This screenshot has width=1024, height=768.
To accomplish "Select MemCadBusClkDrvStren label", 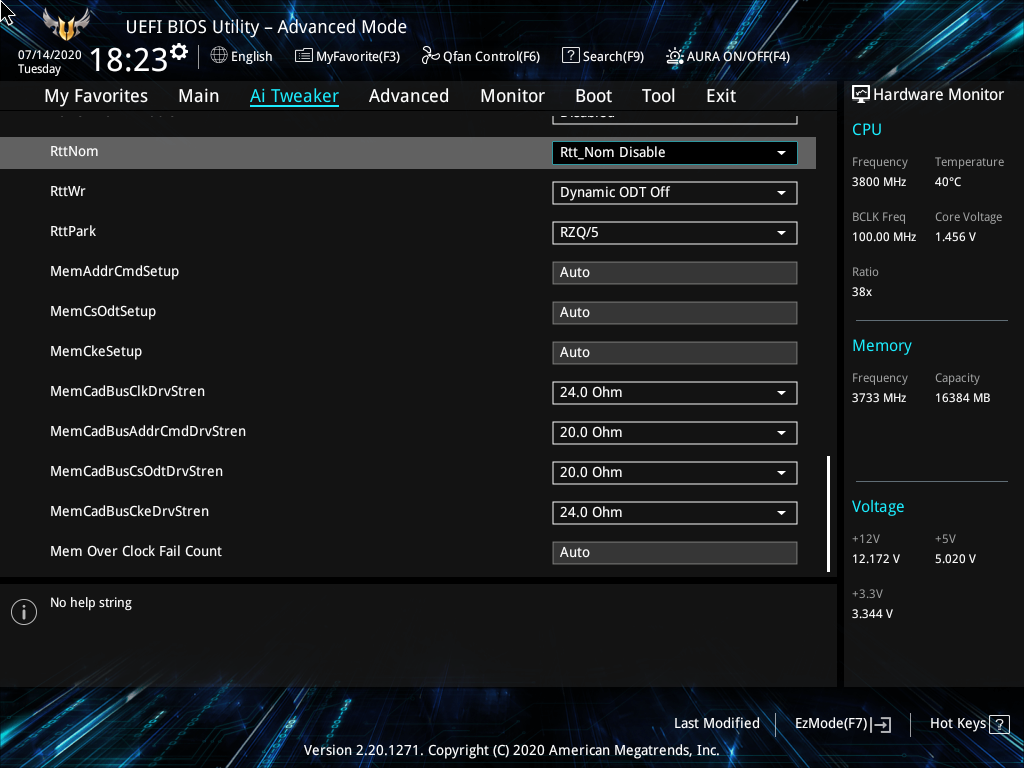I will pyautogui.click(x=127, y=391).
